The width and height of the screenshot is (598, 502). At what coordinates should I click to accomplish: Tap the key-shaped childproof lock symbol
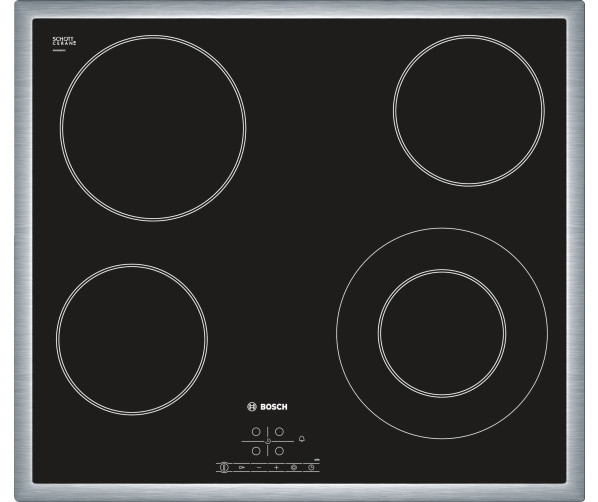coord(241,467)
